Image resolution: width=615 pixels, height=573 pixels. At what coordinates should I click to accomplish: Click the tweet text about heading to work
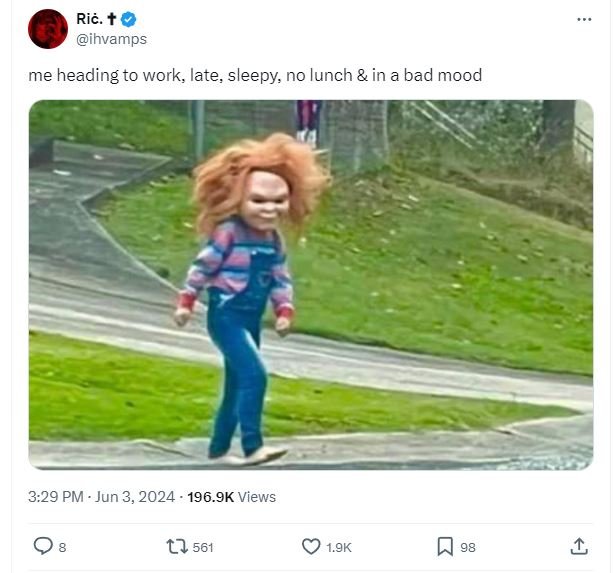[x=255, y=75]
